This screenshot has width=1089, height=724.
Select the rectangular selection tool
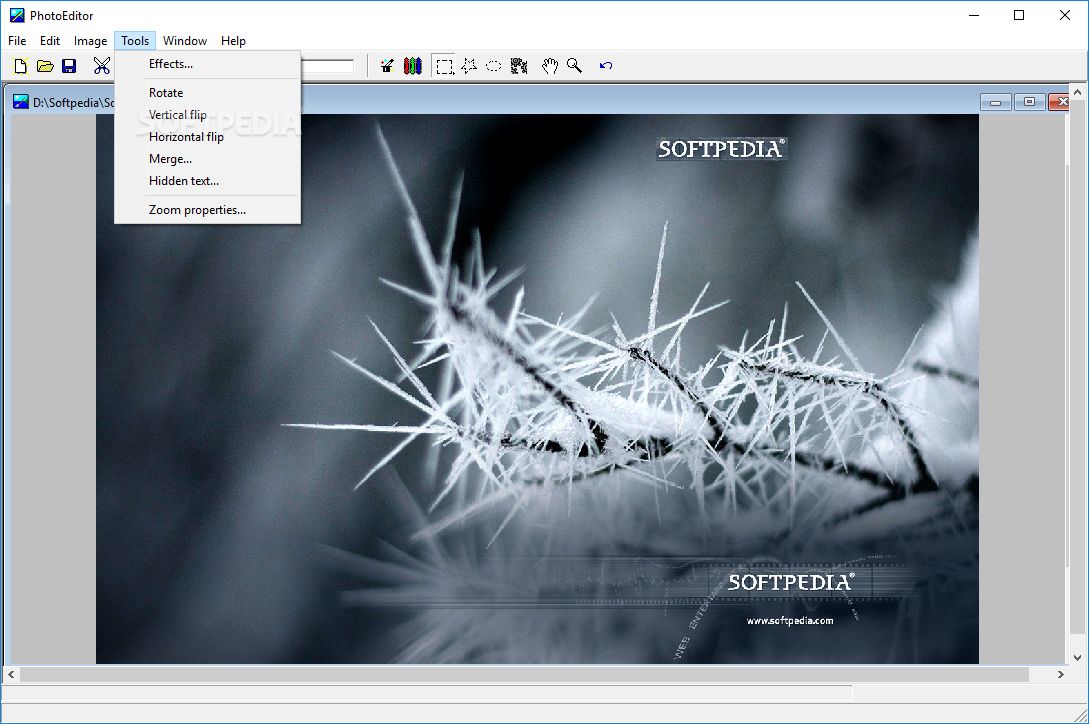click(444, 67)
